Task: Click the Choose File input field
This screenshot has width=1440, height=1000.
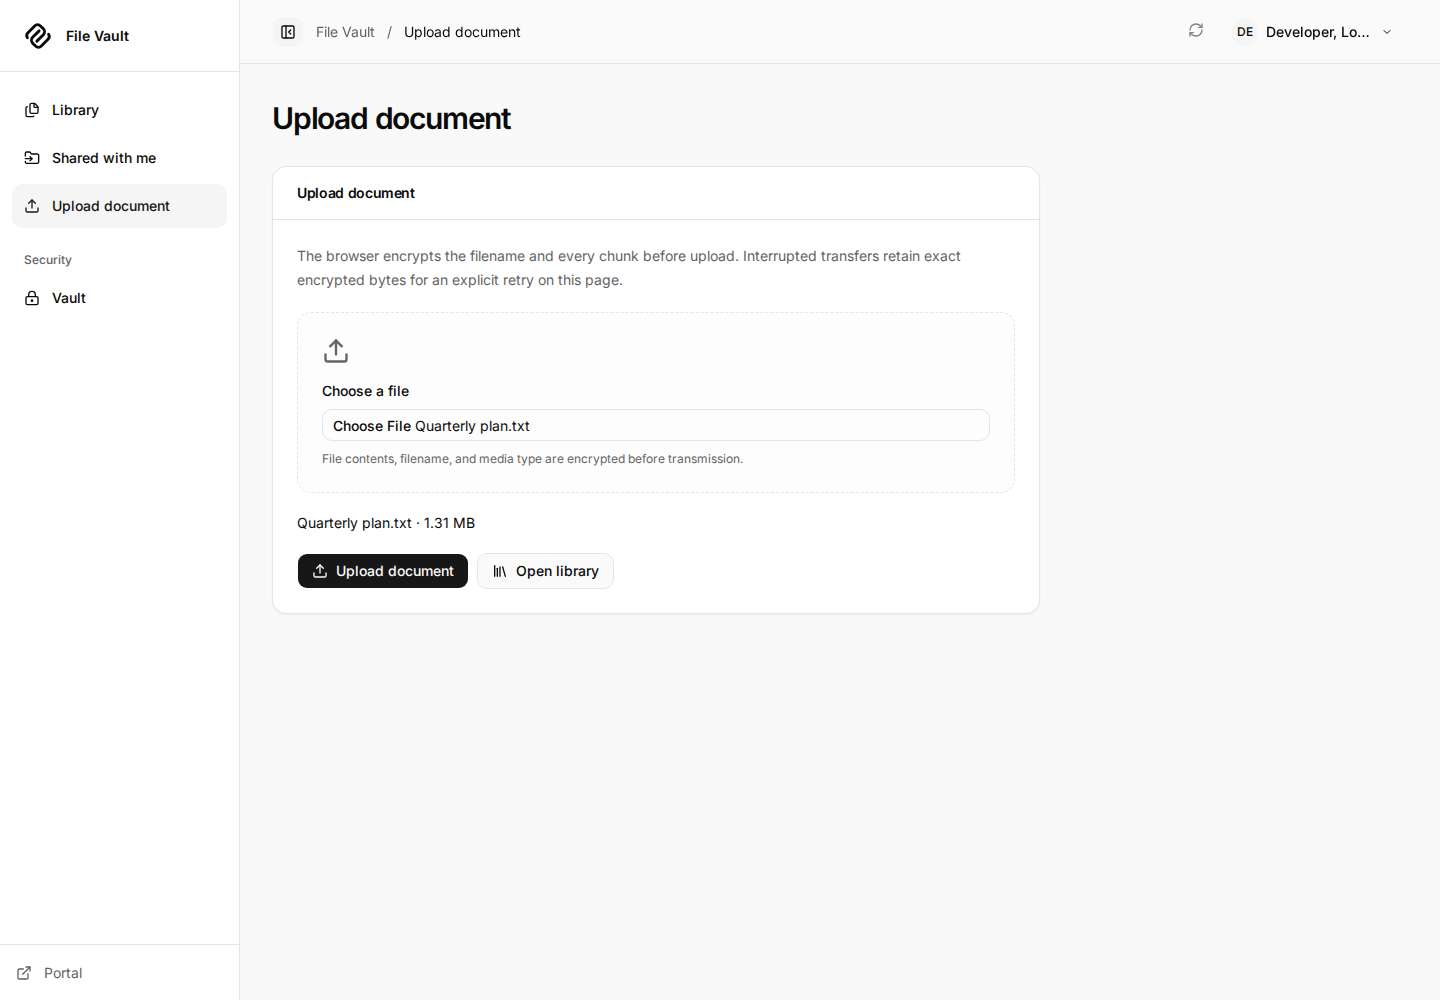Action: (x=656, y=425)
